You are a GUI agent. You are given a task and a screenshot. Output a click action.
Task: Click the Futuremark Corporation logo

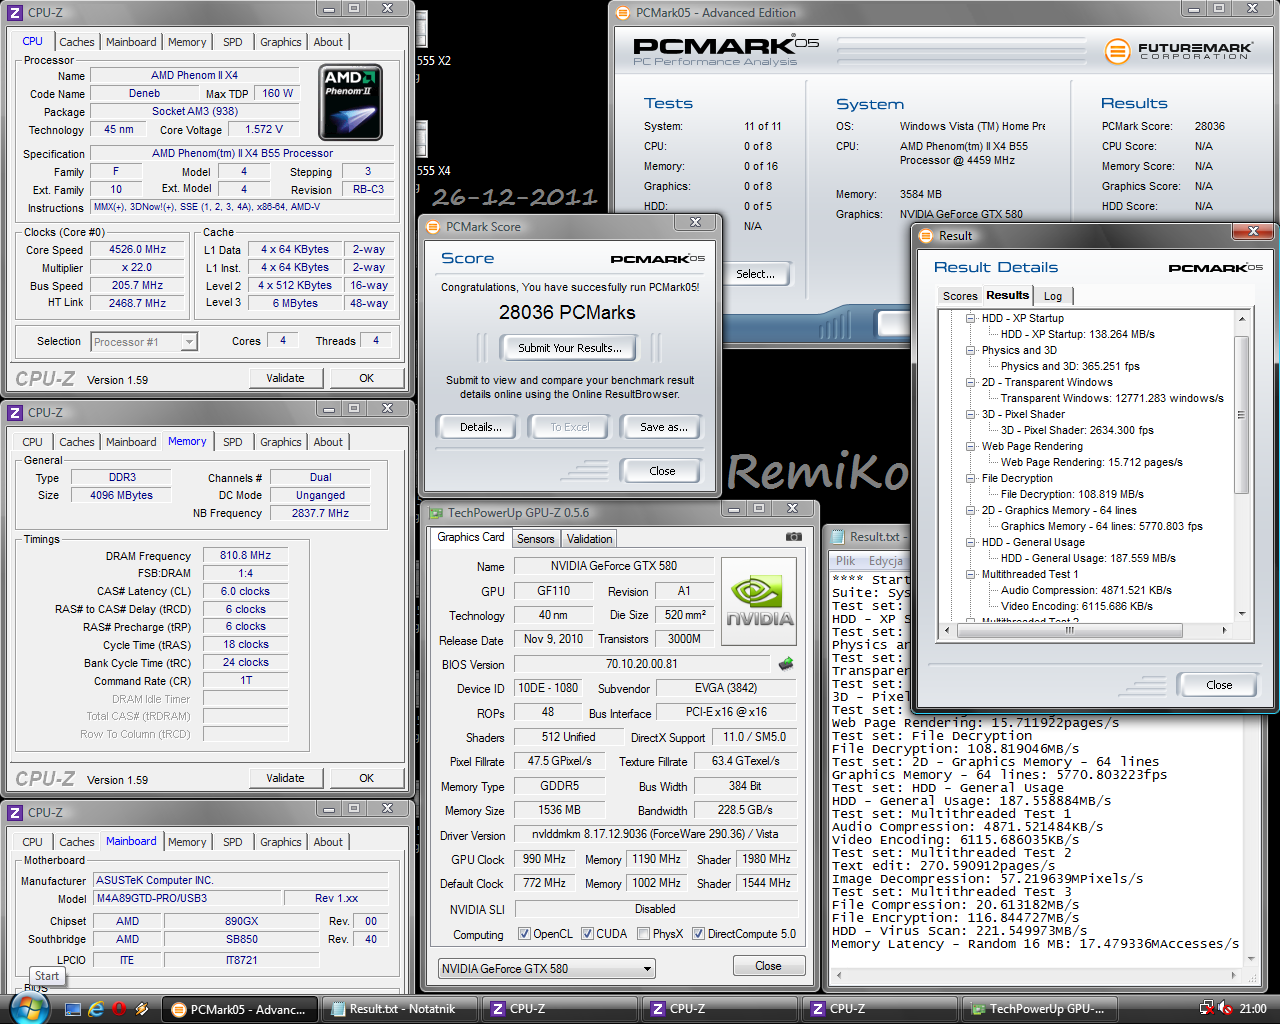coord(1178,50)
